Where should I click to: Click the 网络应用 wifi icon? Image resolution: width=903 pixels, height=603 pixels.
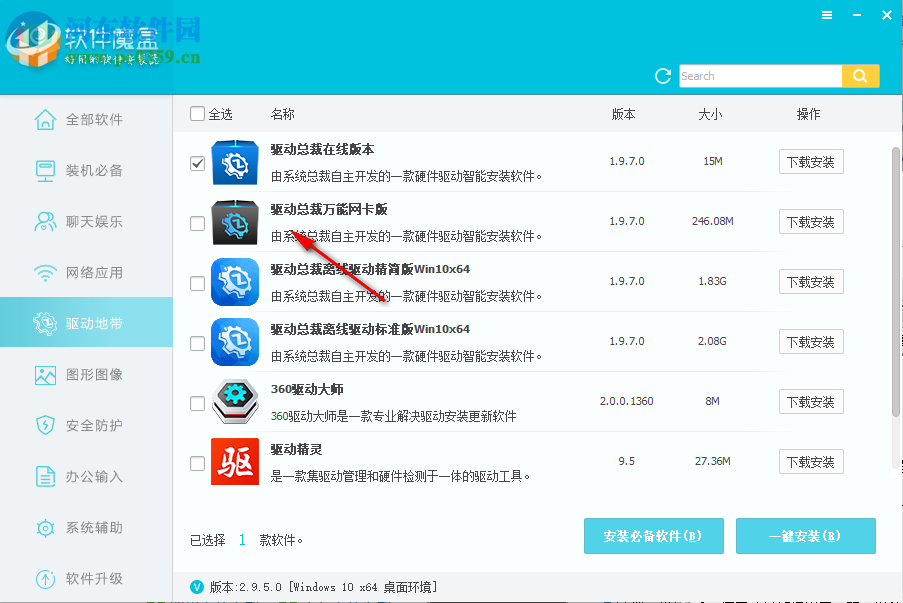coord(45,272)
